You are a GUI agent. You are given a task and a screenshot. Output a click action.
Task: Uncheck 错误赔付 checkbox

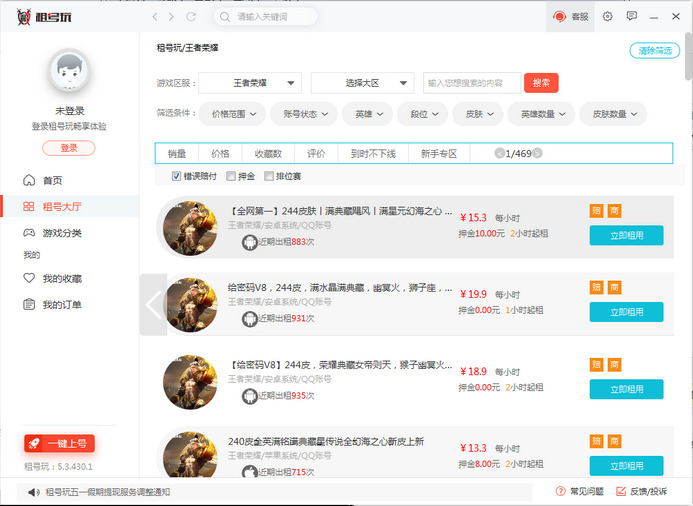coord(176,176)
